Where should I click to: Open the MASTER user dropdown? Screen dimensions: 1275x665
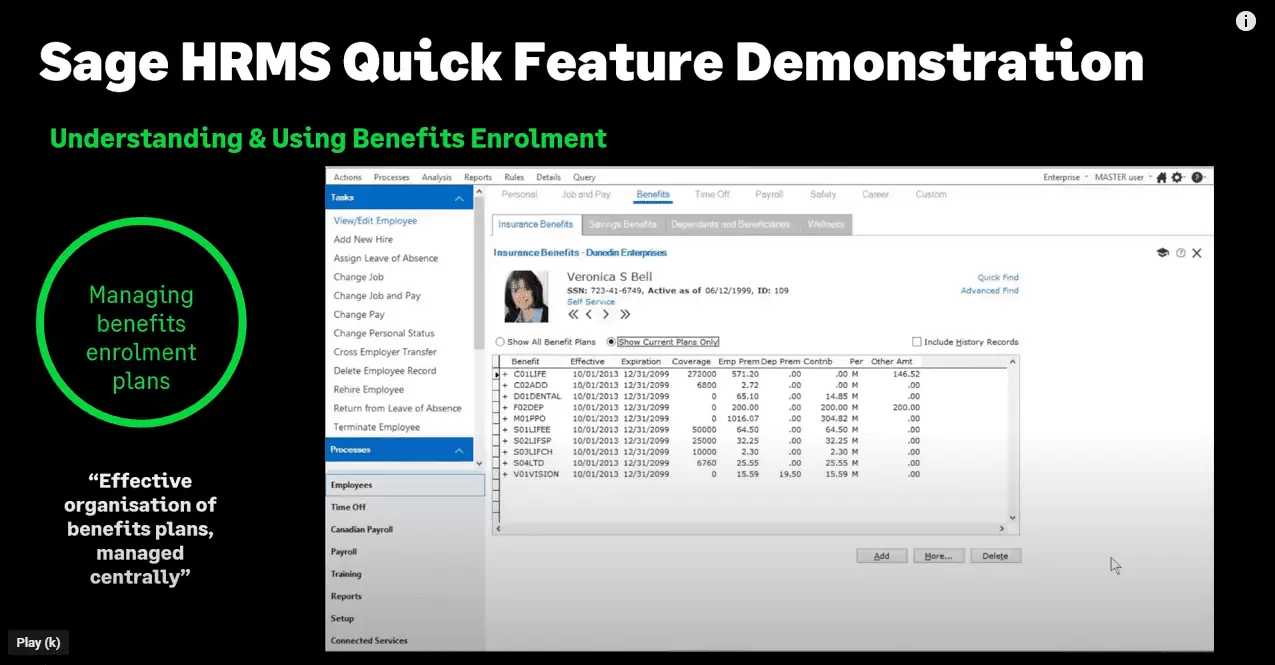[1123, 177]
